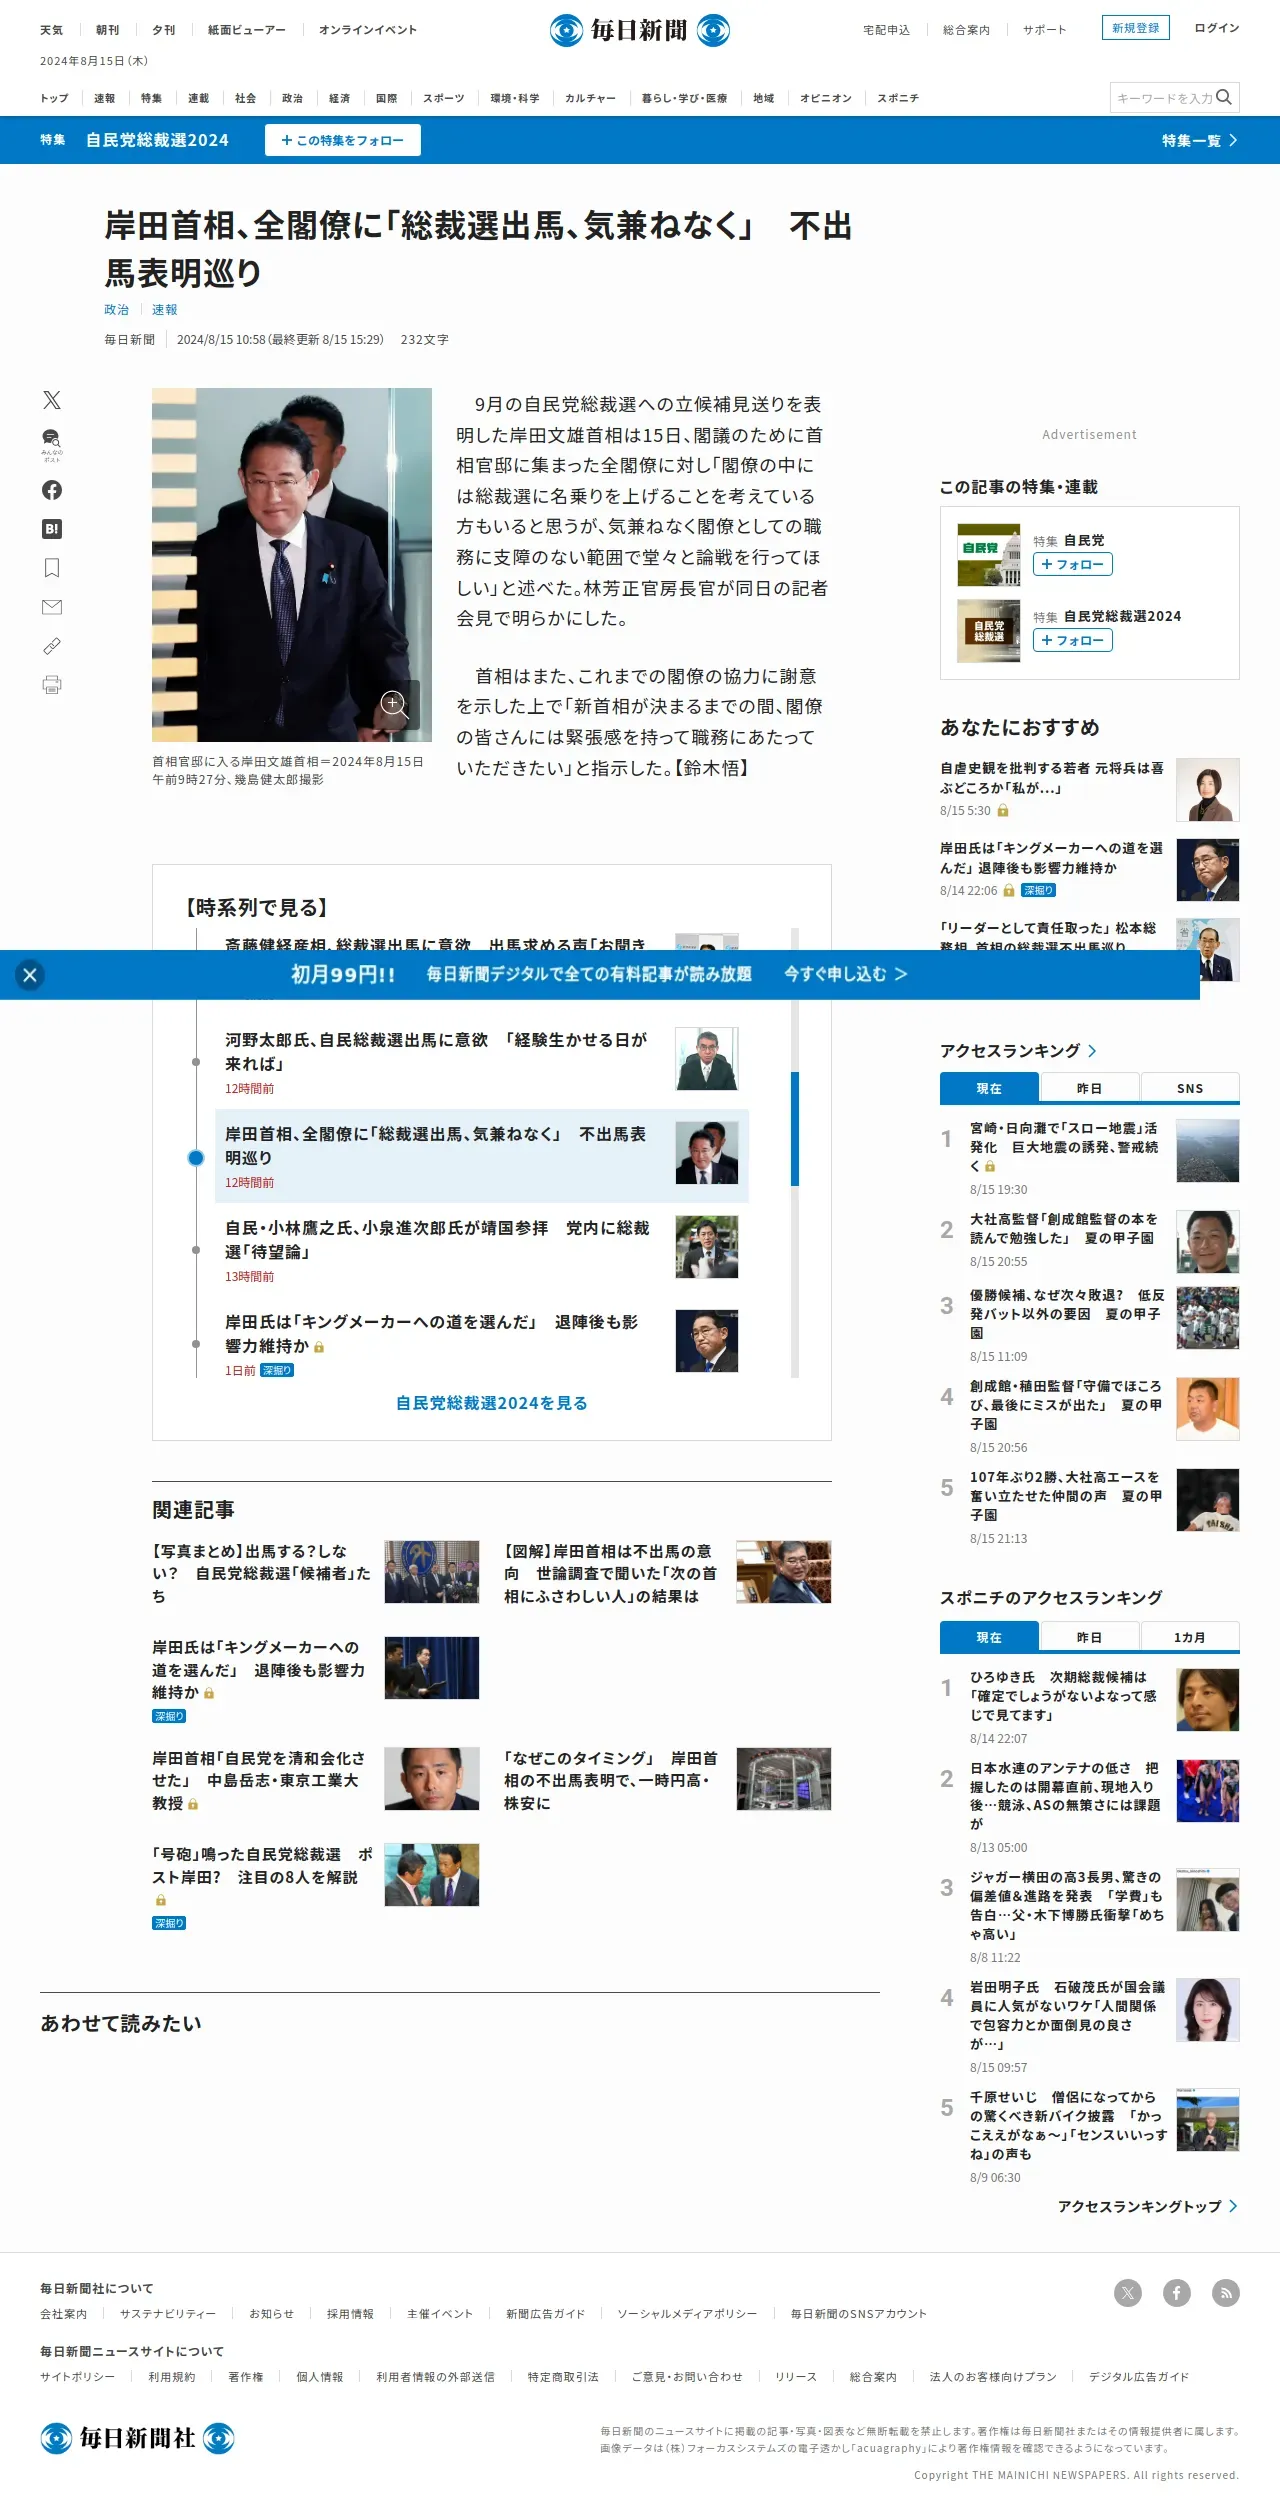The width and height of the screenshot is (1280, 2506).
Task: Click 今すぐ申し込む in promo banner
Action: 845,974
